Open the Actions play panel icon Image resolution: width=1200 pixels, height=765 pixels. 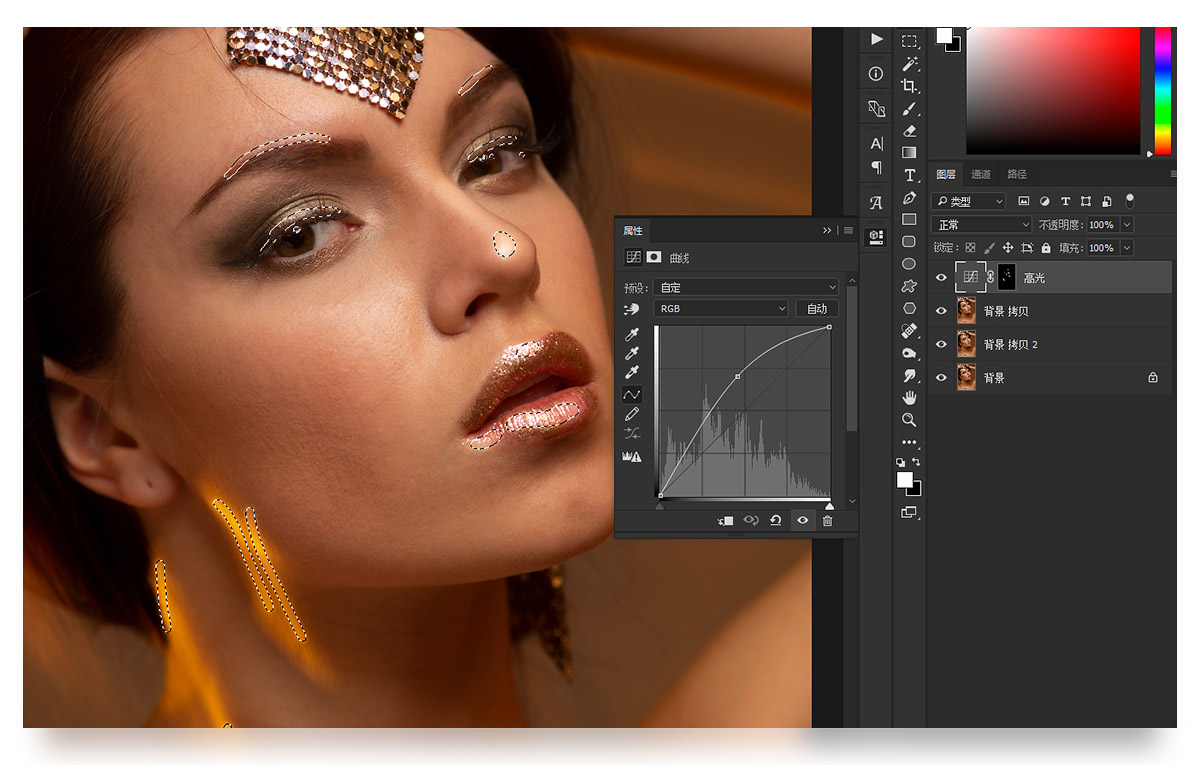pyautogui.click(x=877, y=39)
